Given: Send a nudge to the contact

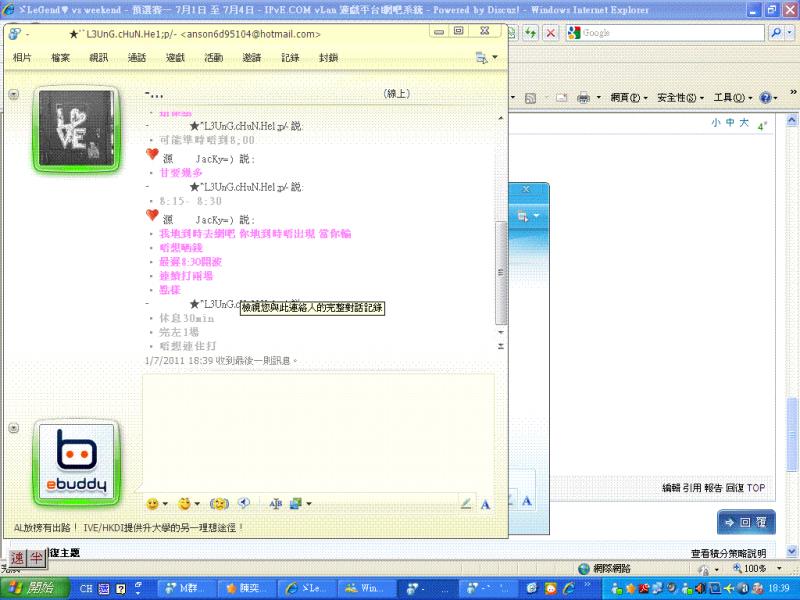Looking at the screenshot, I should 219,503.
